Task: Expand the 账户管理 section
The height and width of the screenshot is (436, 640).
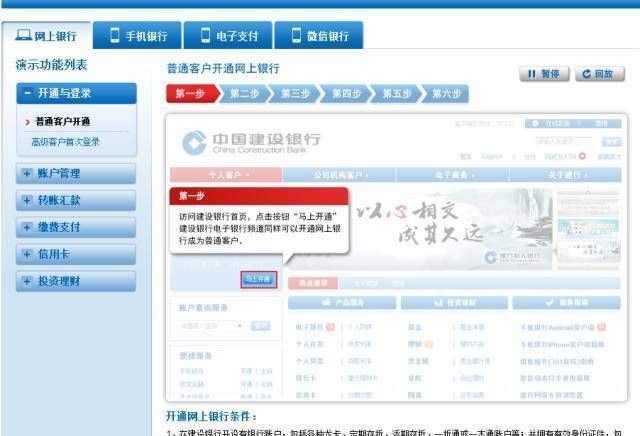Action: (x=76, y=174)
